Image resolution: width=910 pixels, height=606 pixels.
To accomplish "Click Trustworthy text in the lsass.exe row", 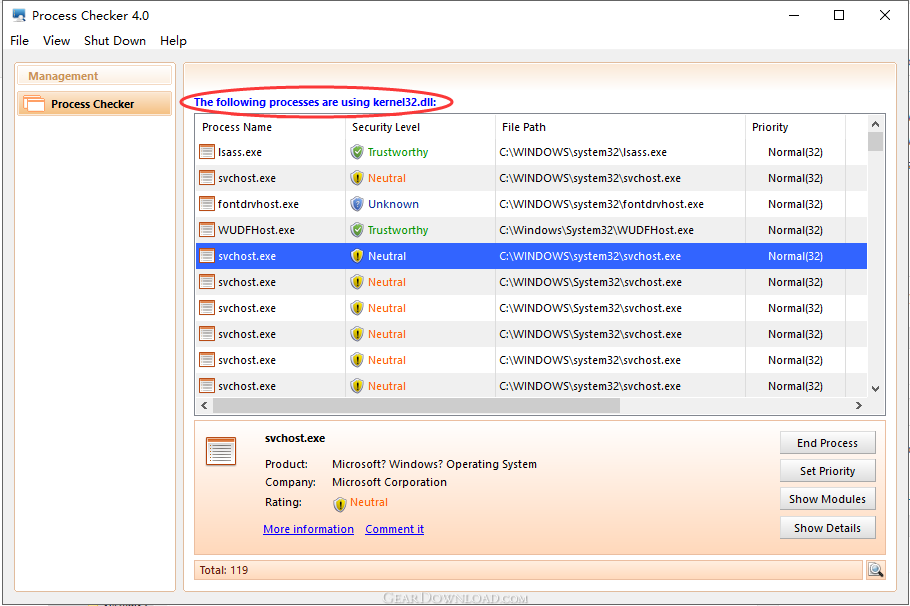I will 398,152.
